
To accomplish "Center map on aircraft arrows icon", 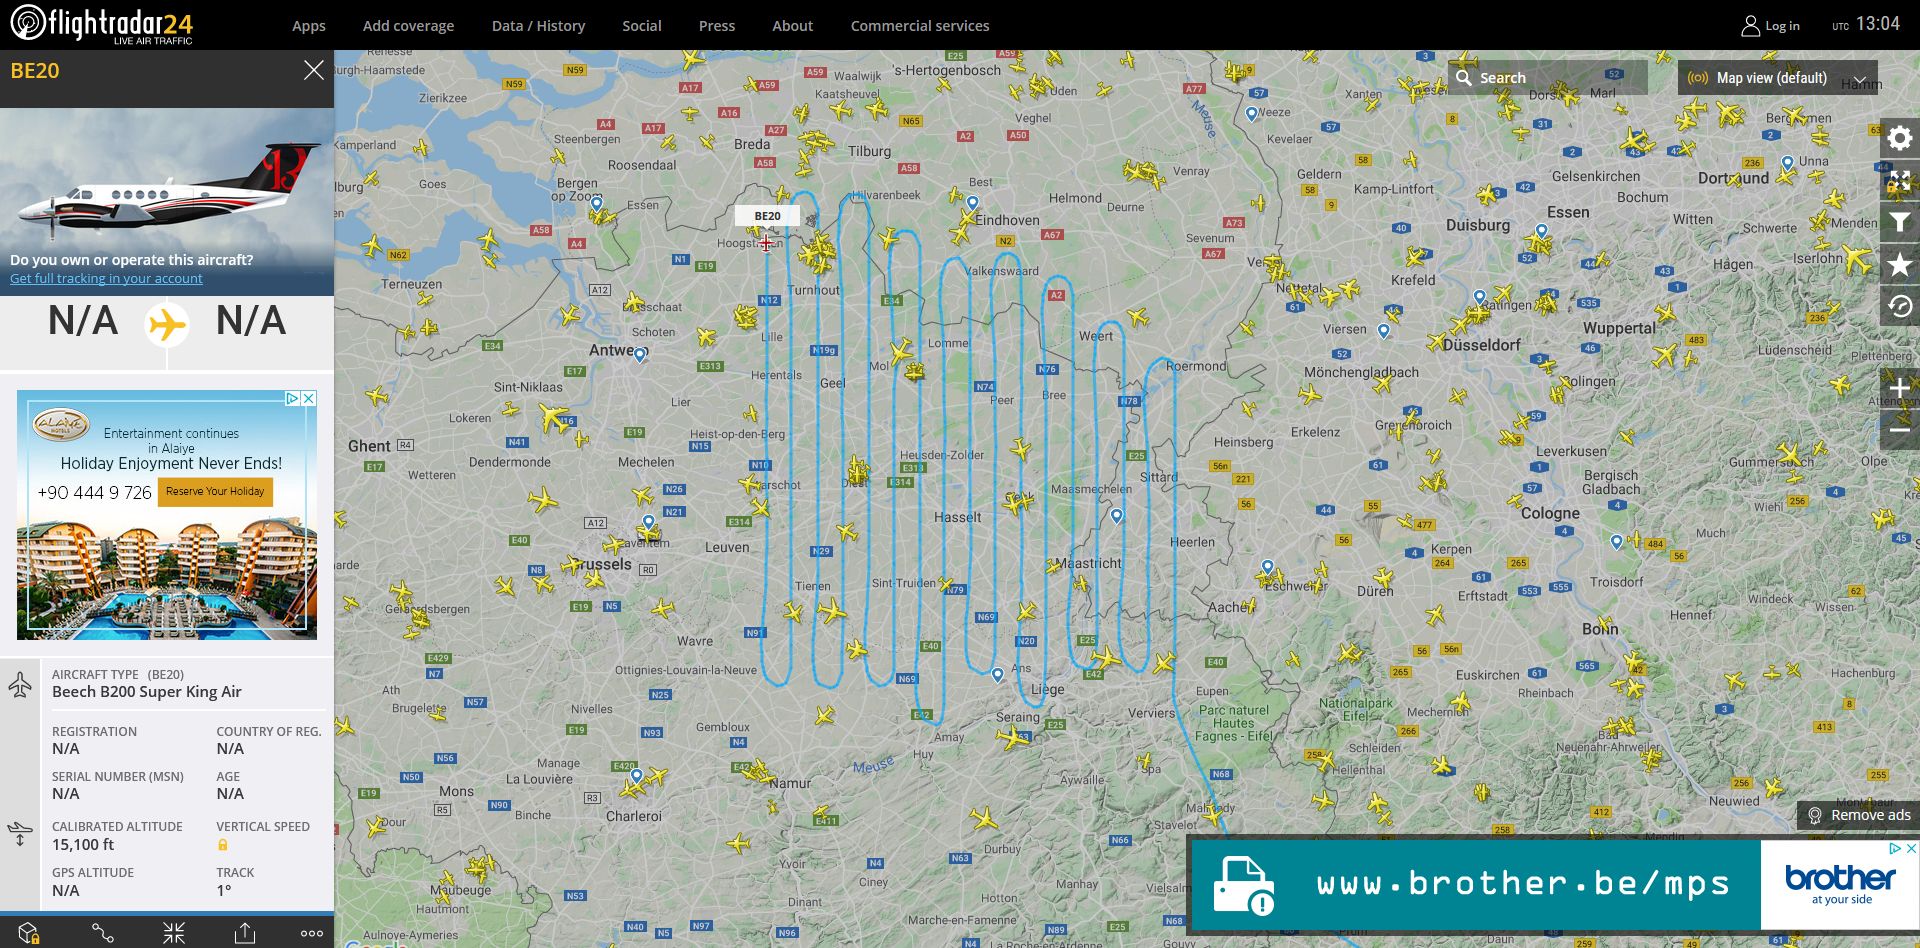I will [x=174, y=933].
